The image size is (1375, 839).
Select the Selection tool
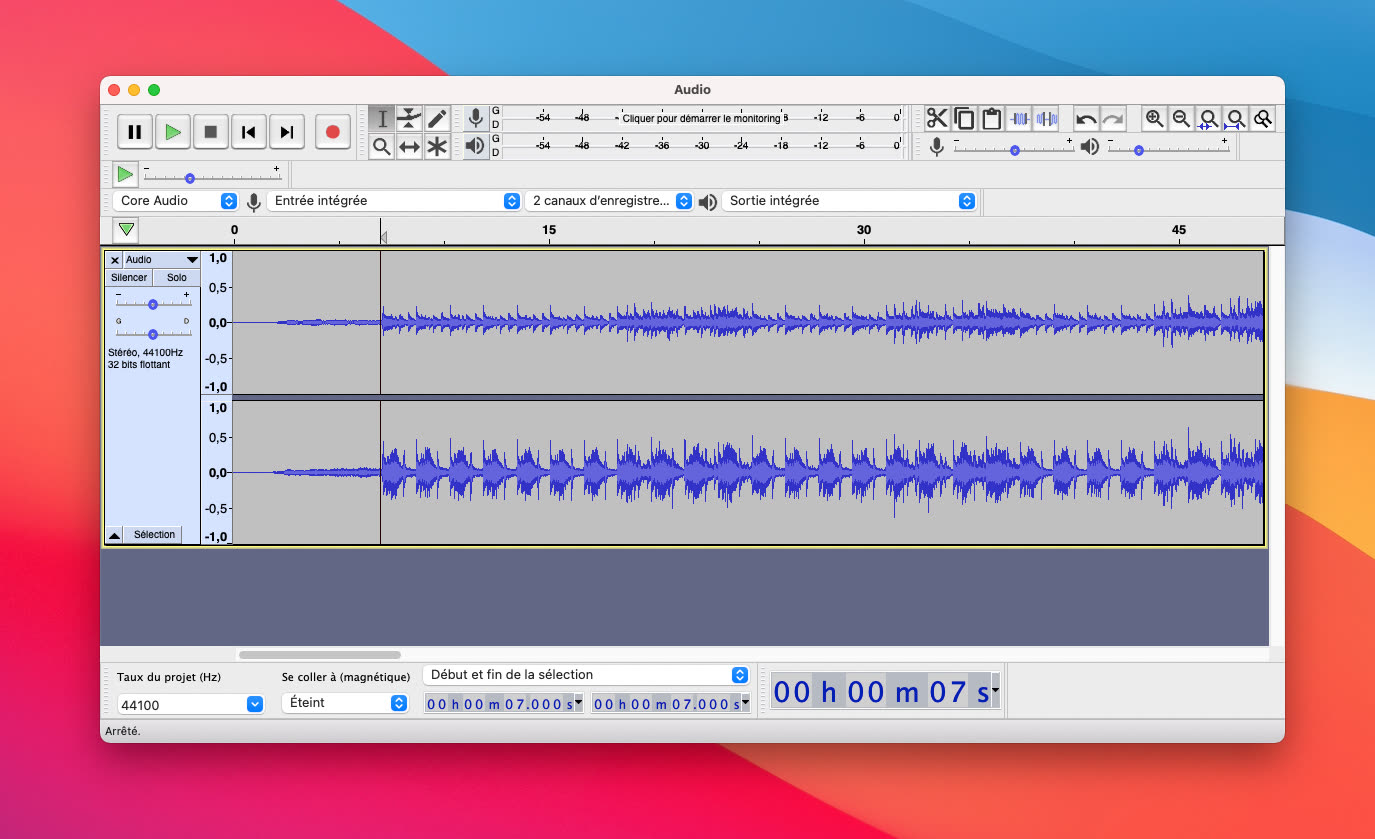[x=381, y=118]
